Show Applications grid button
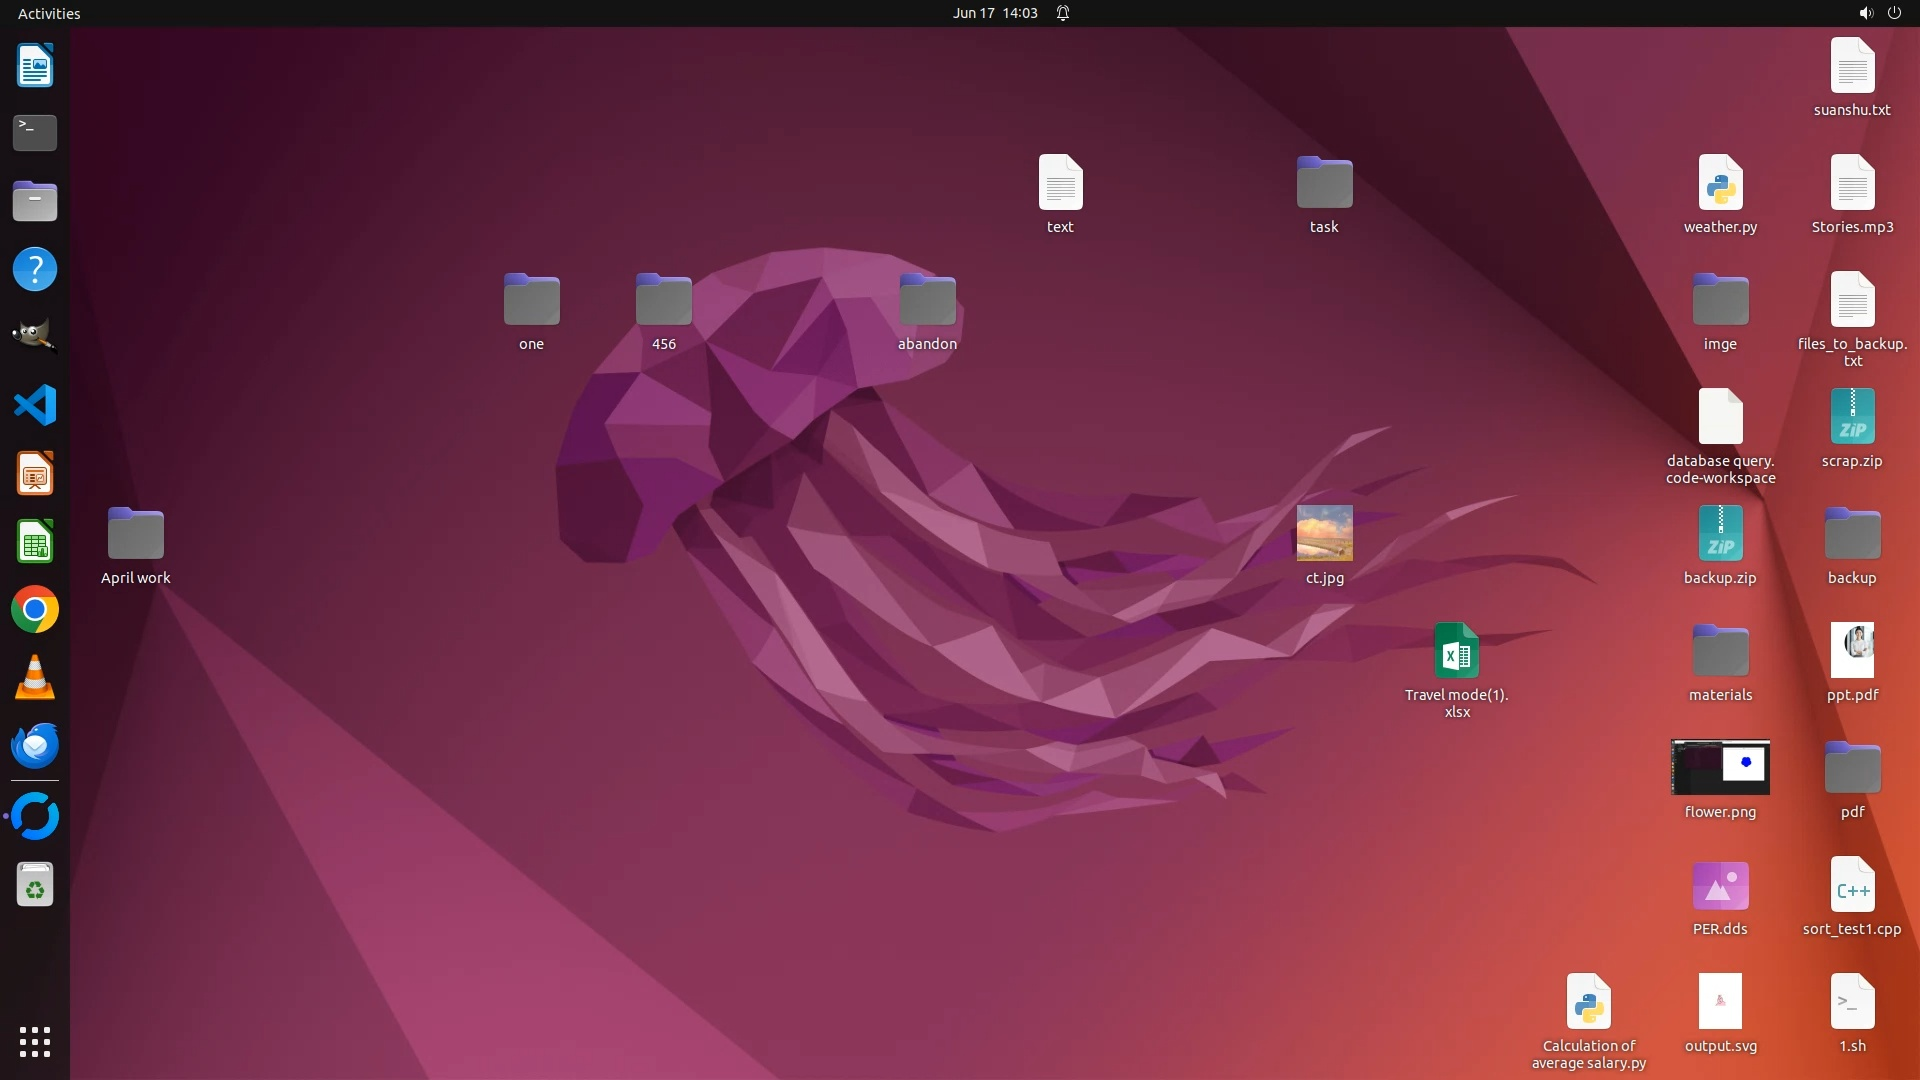 point(35,1042)
